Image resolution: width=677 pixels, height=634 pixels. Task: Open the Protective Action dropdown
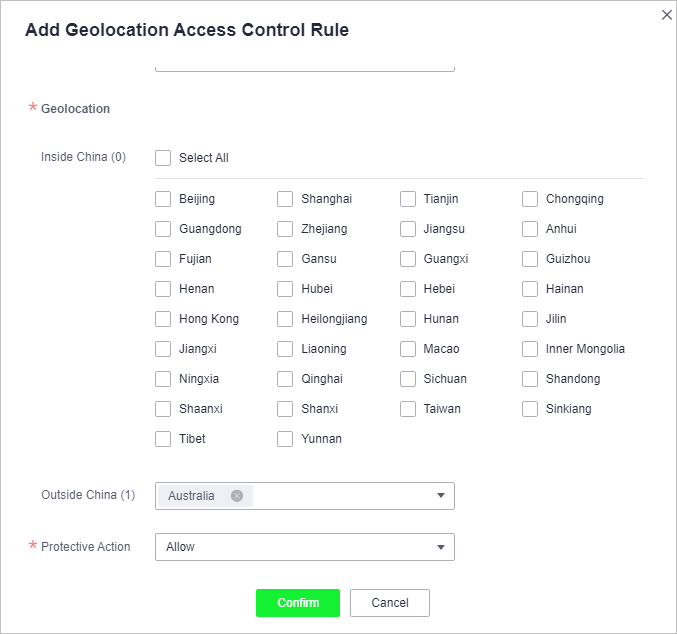(305, 547)
